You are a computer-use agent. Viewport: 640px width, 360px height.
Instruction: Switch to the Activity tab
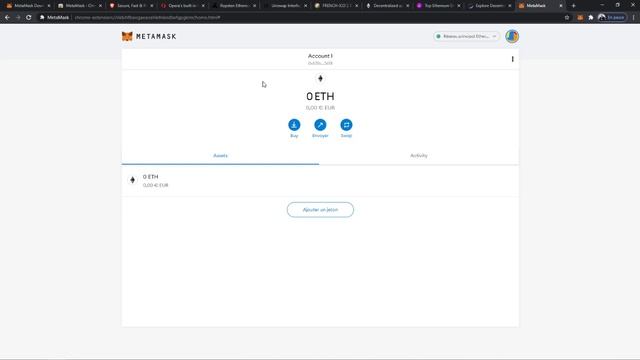(x=419, y=156)
